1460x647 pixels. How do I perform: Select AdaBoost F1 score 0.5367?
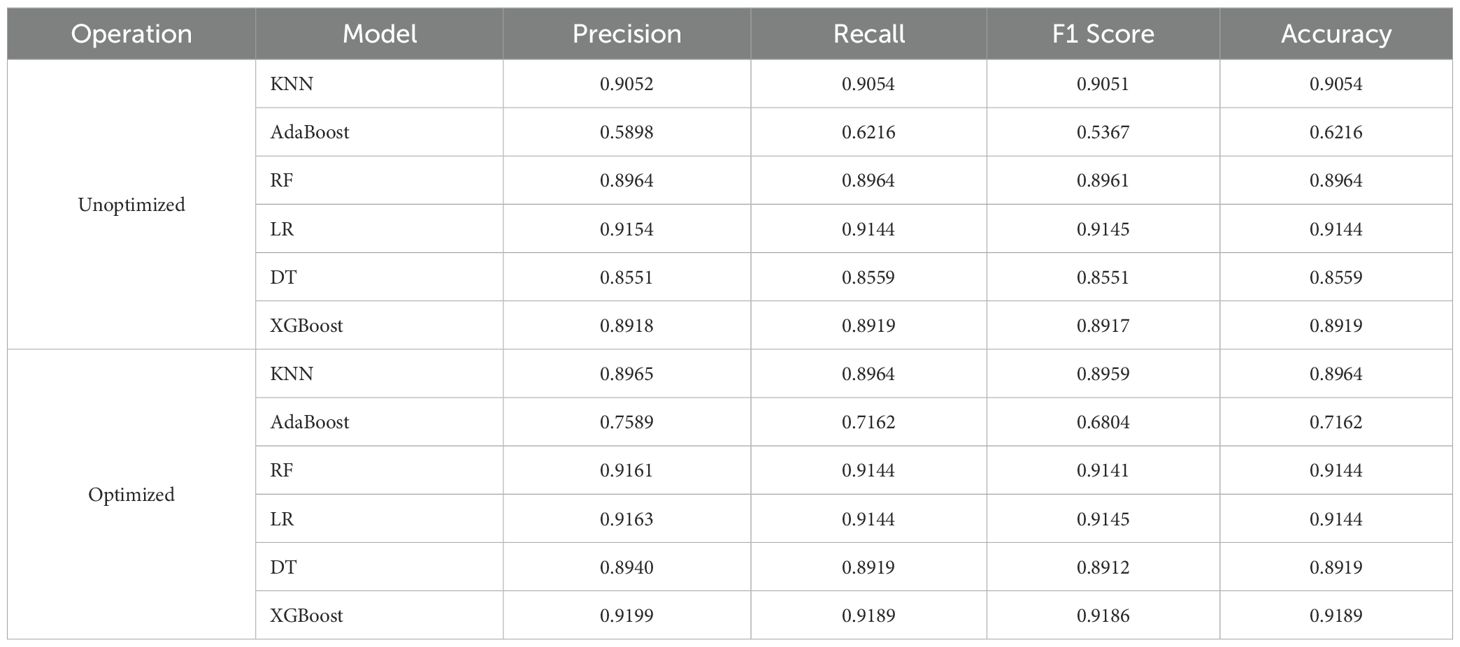[1103, 133]
